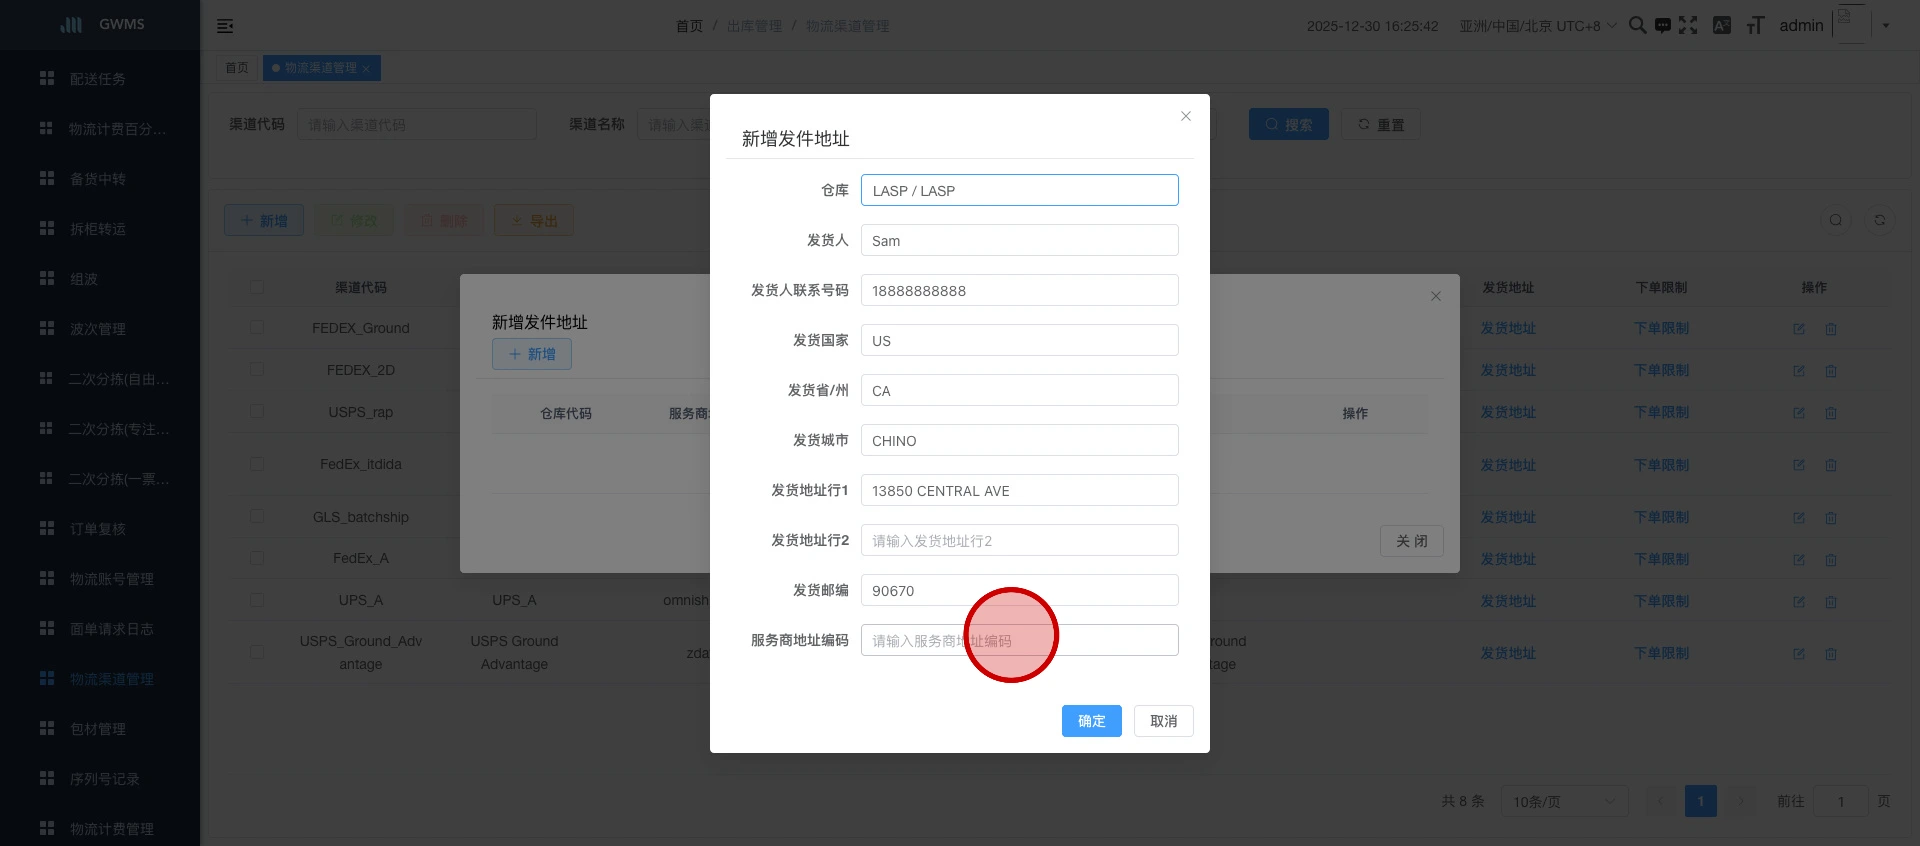The image size is (1920, 846).
Task: Check the FEDEX_2D row checkbox
Action: point(257,369)
